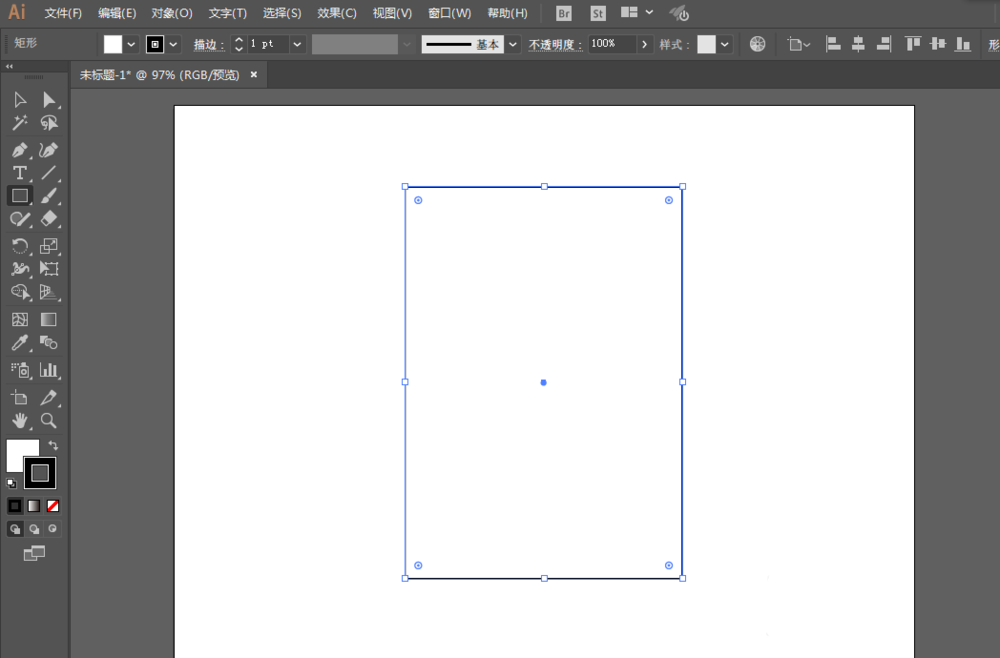Select the Direct Selection tool
The height and width of the screenshot is (658, 1000).
click(x=48, y=99)
